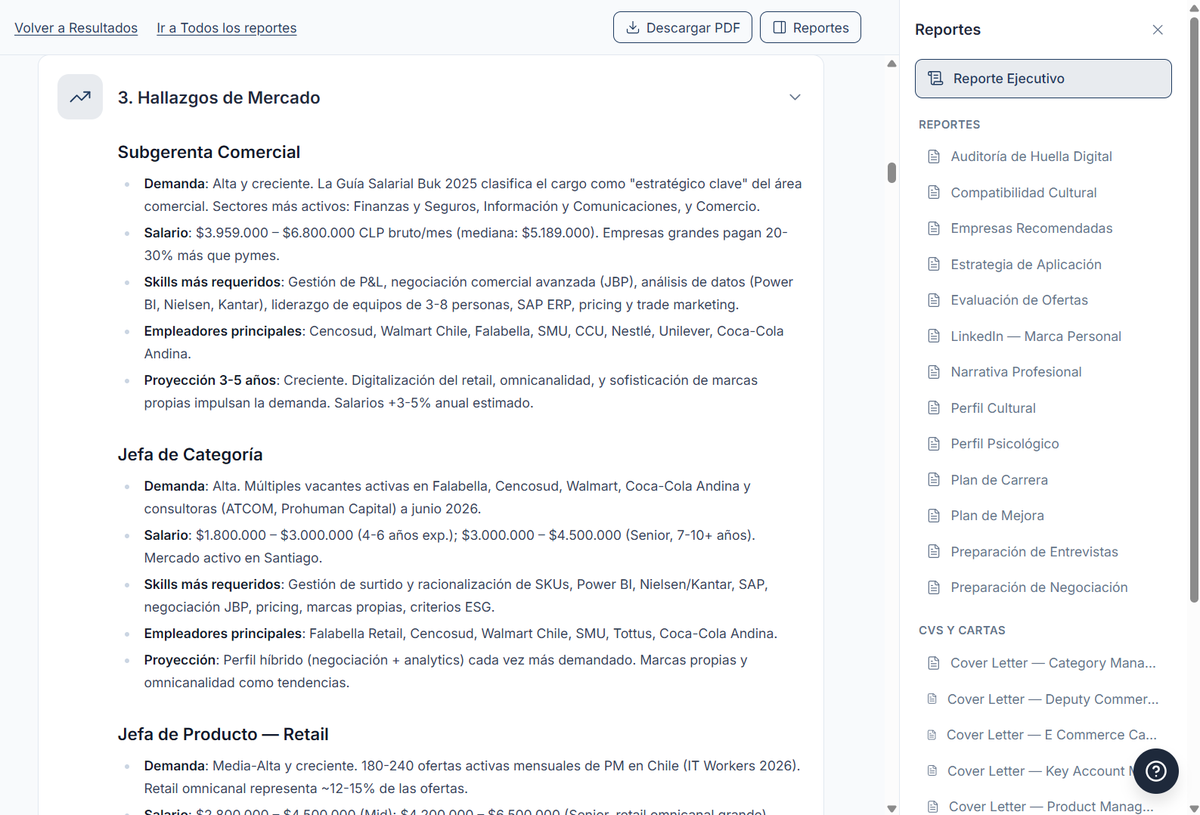
Task: Click the panel icon in Reportes button
Action: [780, 28]
